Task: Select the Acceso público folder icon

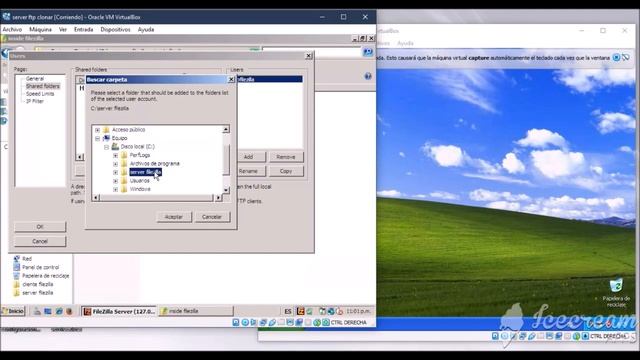Action: tap(107, 130)
